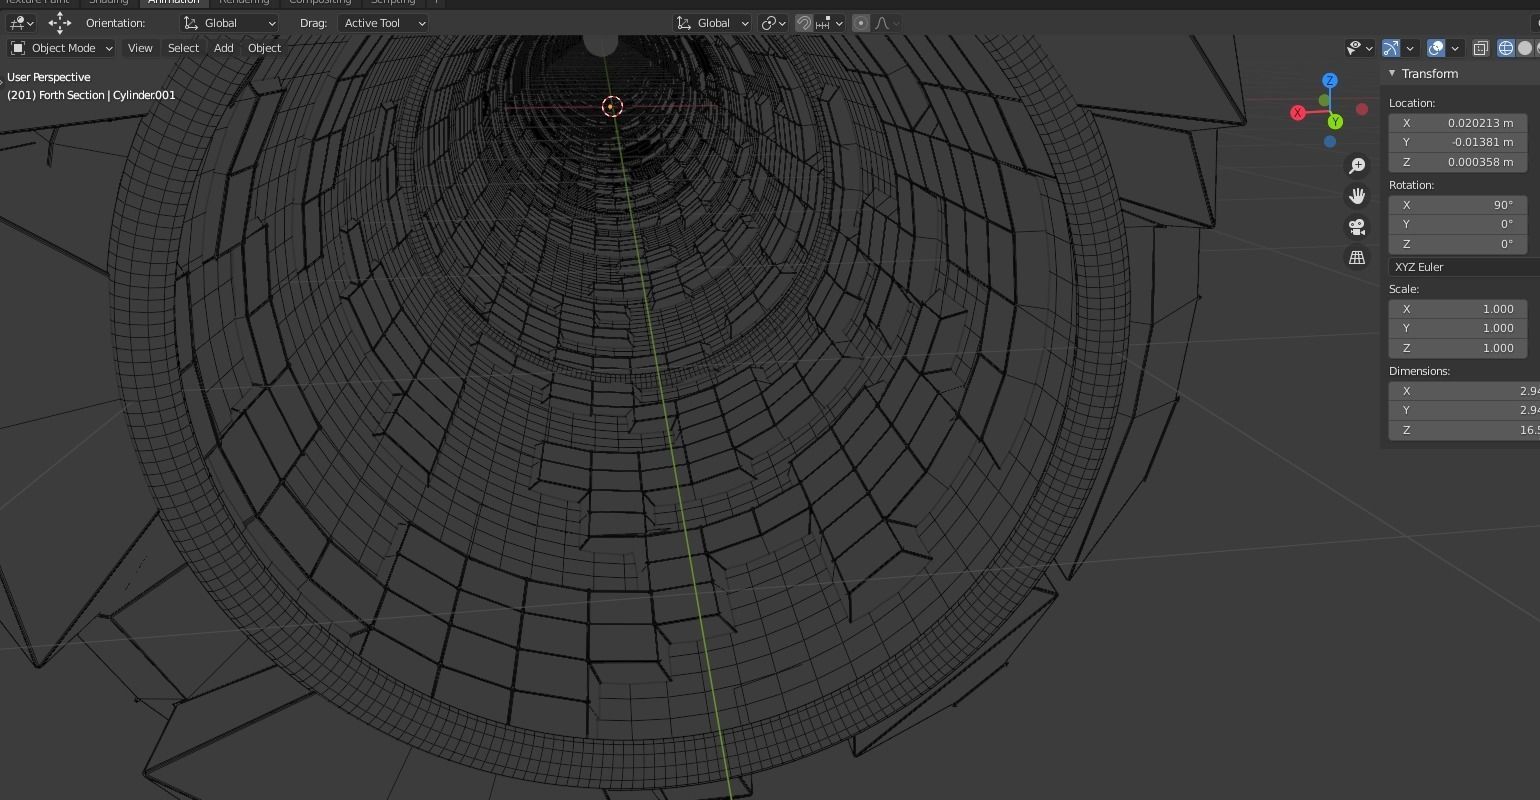1540x800 pixels.
Task: Open the Drag Active Tool dropdown
Action: (384, 22)
